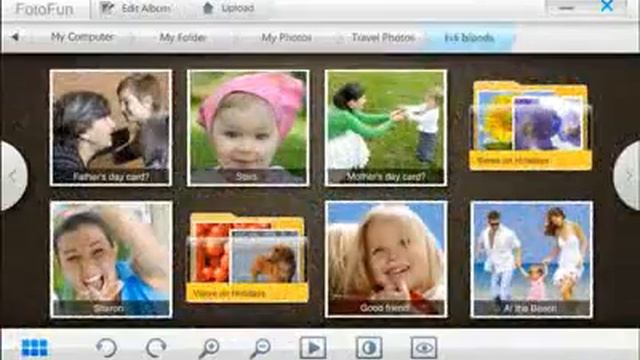Start the slideshow with the play button
640x360 pixels.
313,348
